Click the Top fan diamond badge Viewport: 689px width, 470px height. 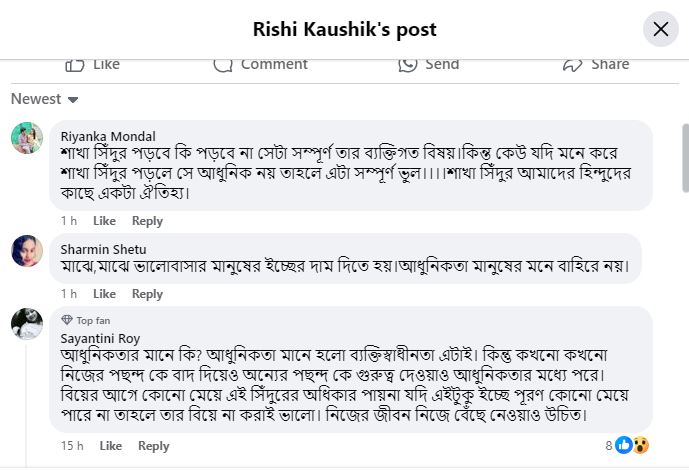tap(67, 320)
